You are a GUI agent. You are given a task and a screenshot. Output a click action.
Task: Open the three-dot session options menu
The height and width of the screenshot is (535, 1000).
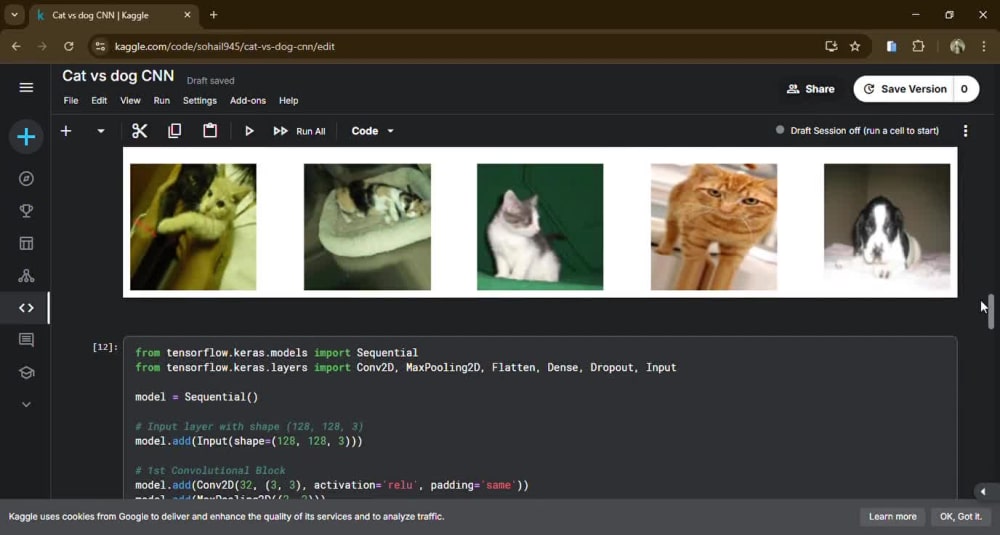(966, 131)
